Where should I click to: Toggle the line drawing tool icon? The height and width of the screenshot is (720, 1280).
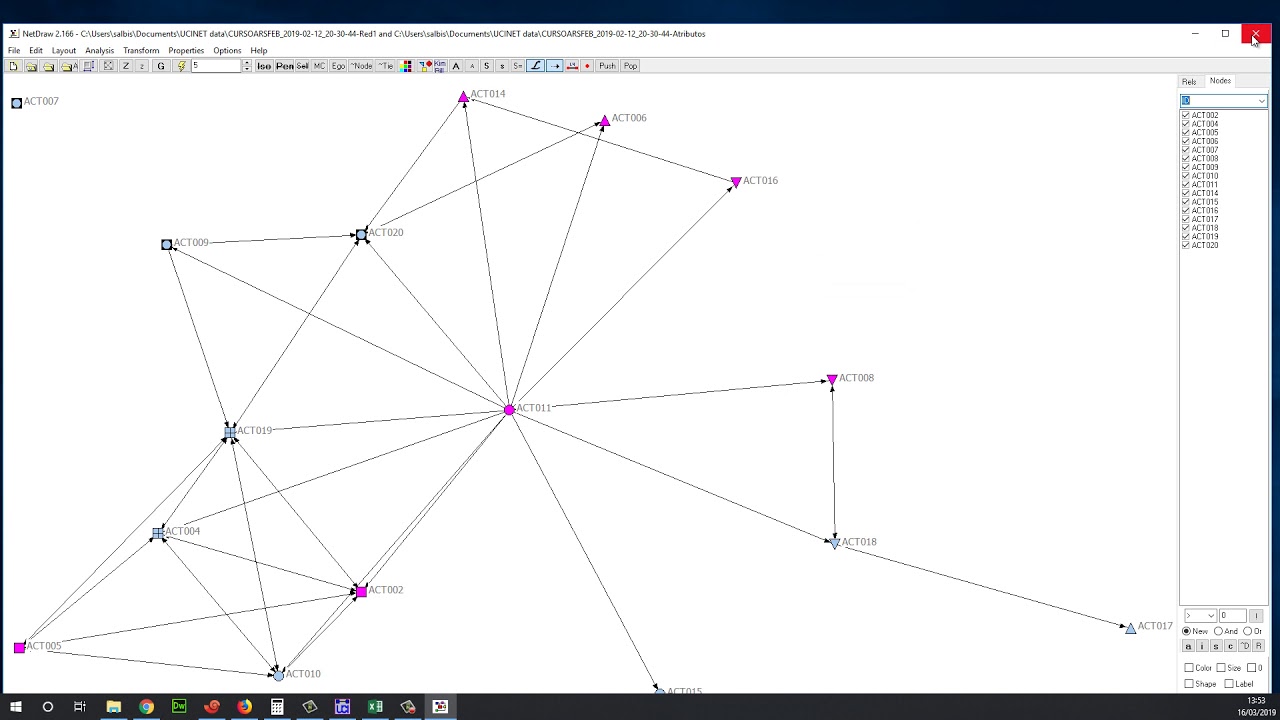coord(535,66)
